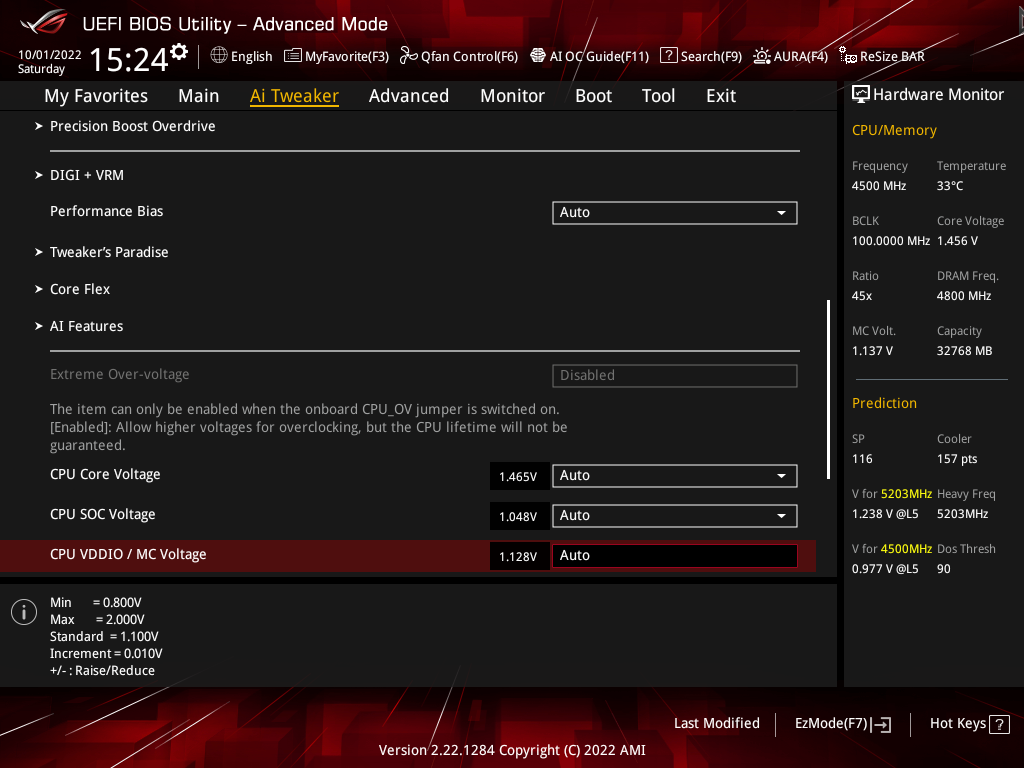Click the Hot Keys question mark icon
Viewport: 1024px width, 768px height.
(x=998, y=724)
